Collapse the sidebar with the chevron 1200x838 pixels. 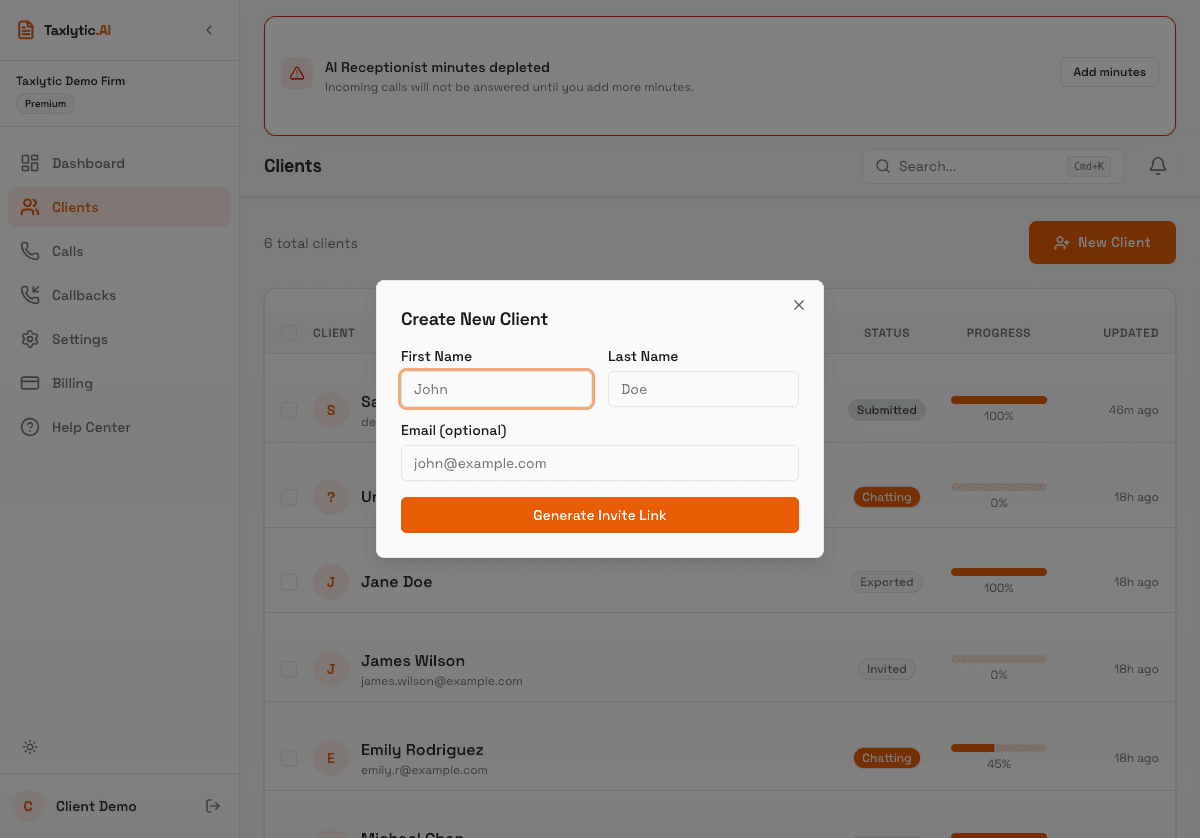[x=209, y=30]
